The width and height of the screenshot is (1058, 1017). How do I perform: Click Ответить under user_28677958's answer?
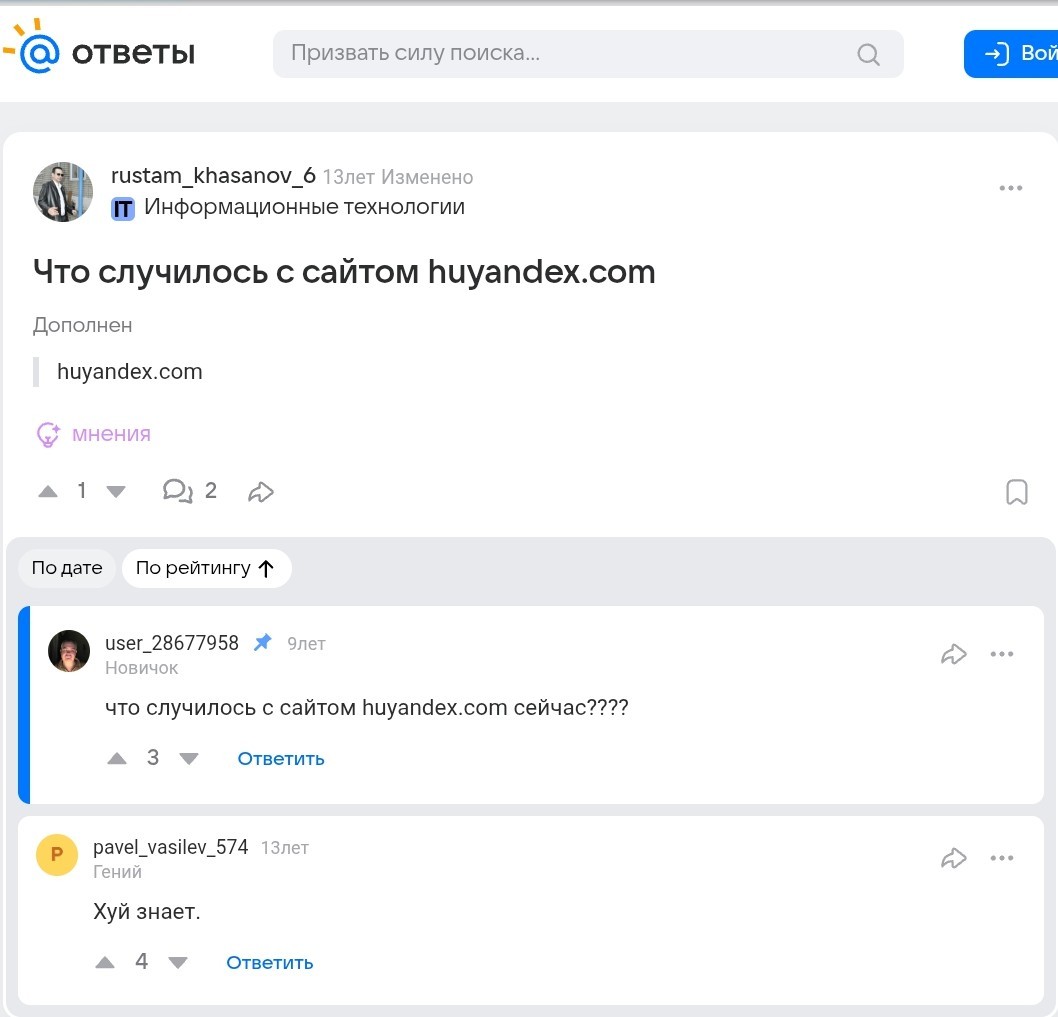[281, 759]
